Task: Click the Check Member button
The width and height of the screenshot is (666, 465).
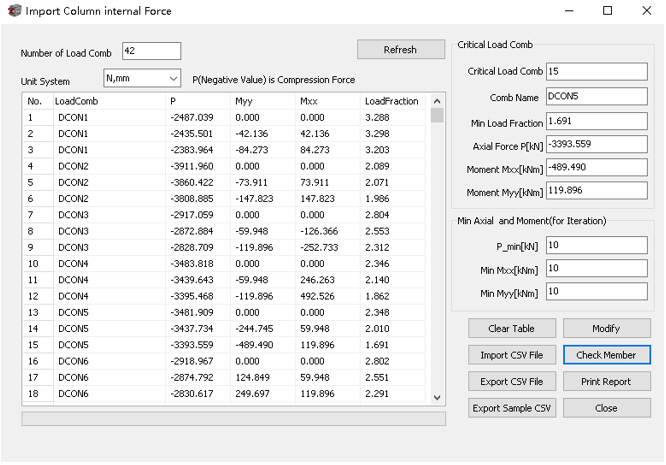Action: (x=607, y=355)
